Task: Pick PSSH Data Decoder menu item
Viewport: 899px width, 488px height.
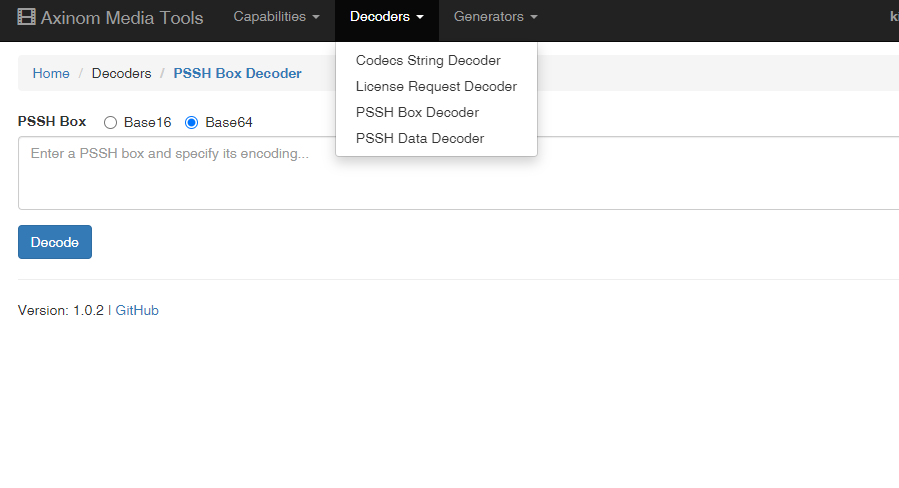Action: pyautogui.click(x=420, y=139)
